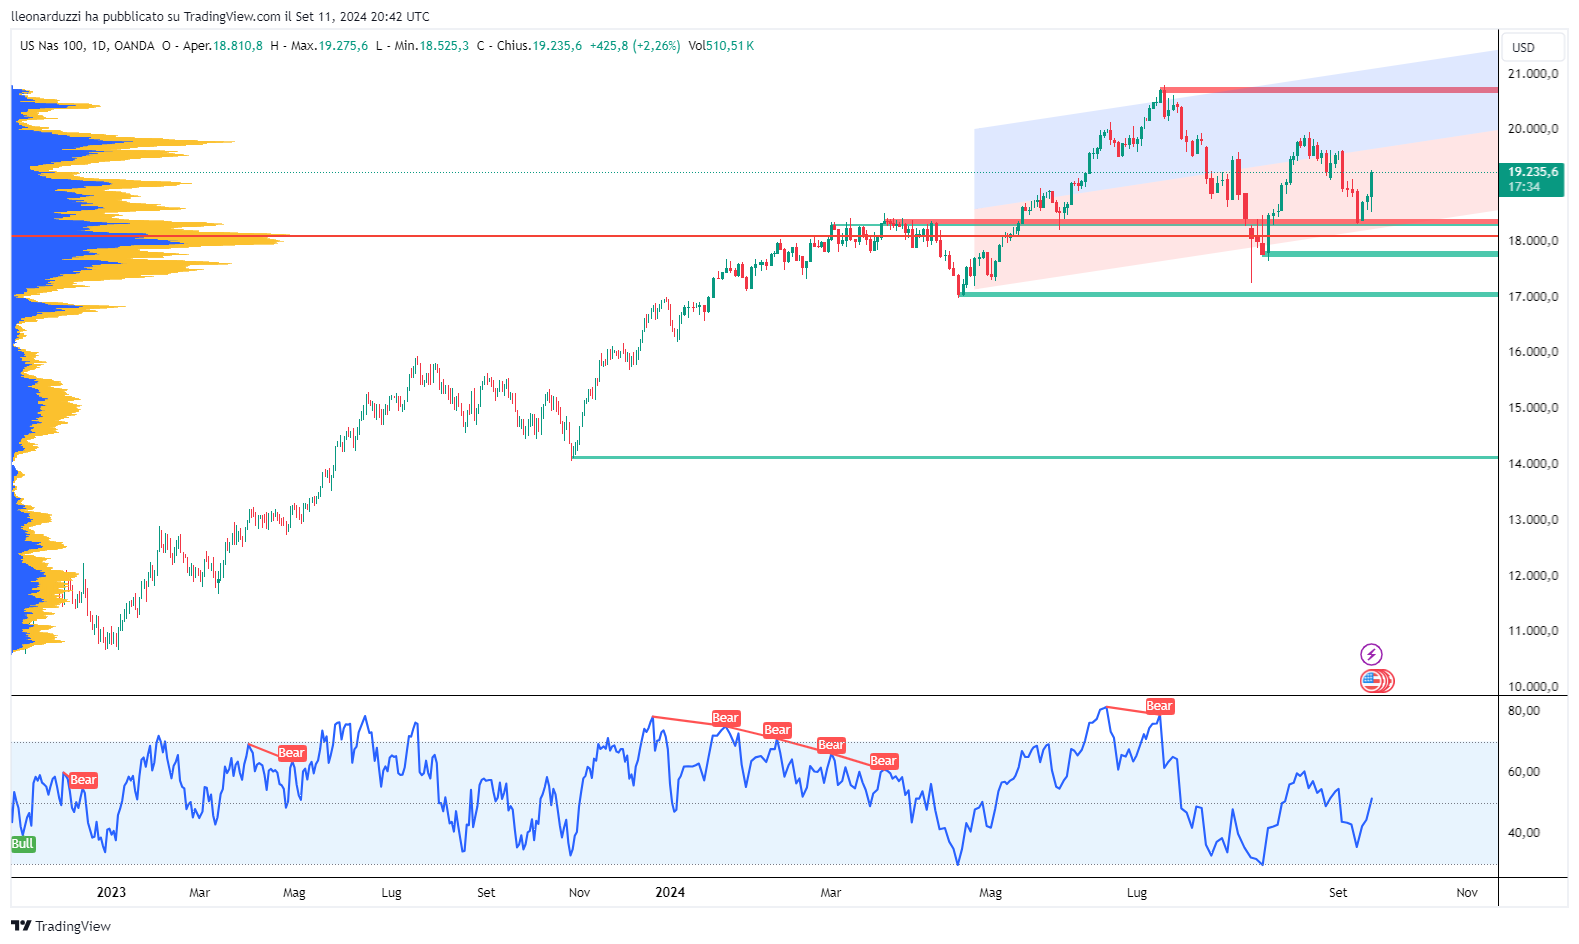Click the Vol 510,51 K legend value
Viewport: 1579px width, 944px height.
721,46
